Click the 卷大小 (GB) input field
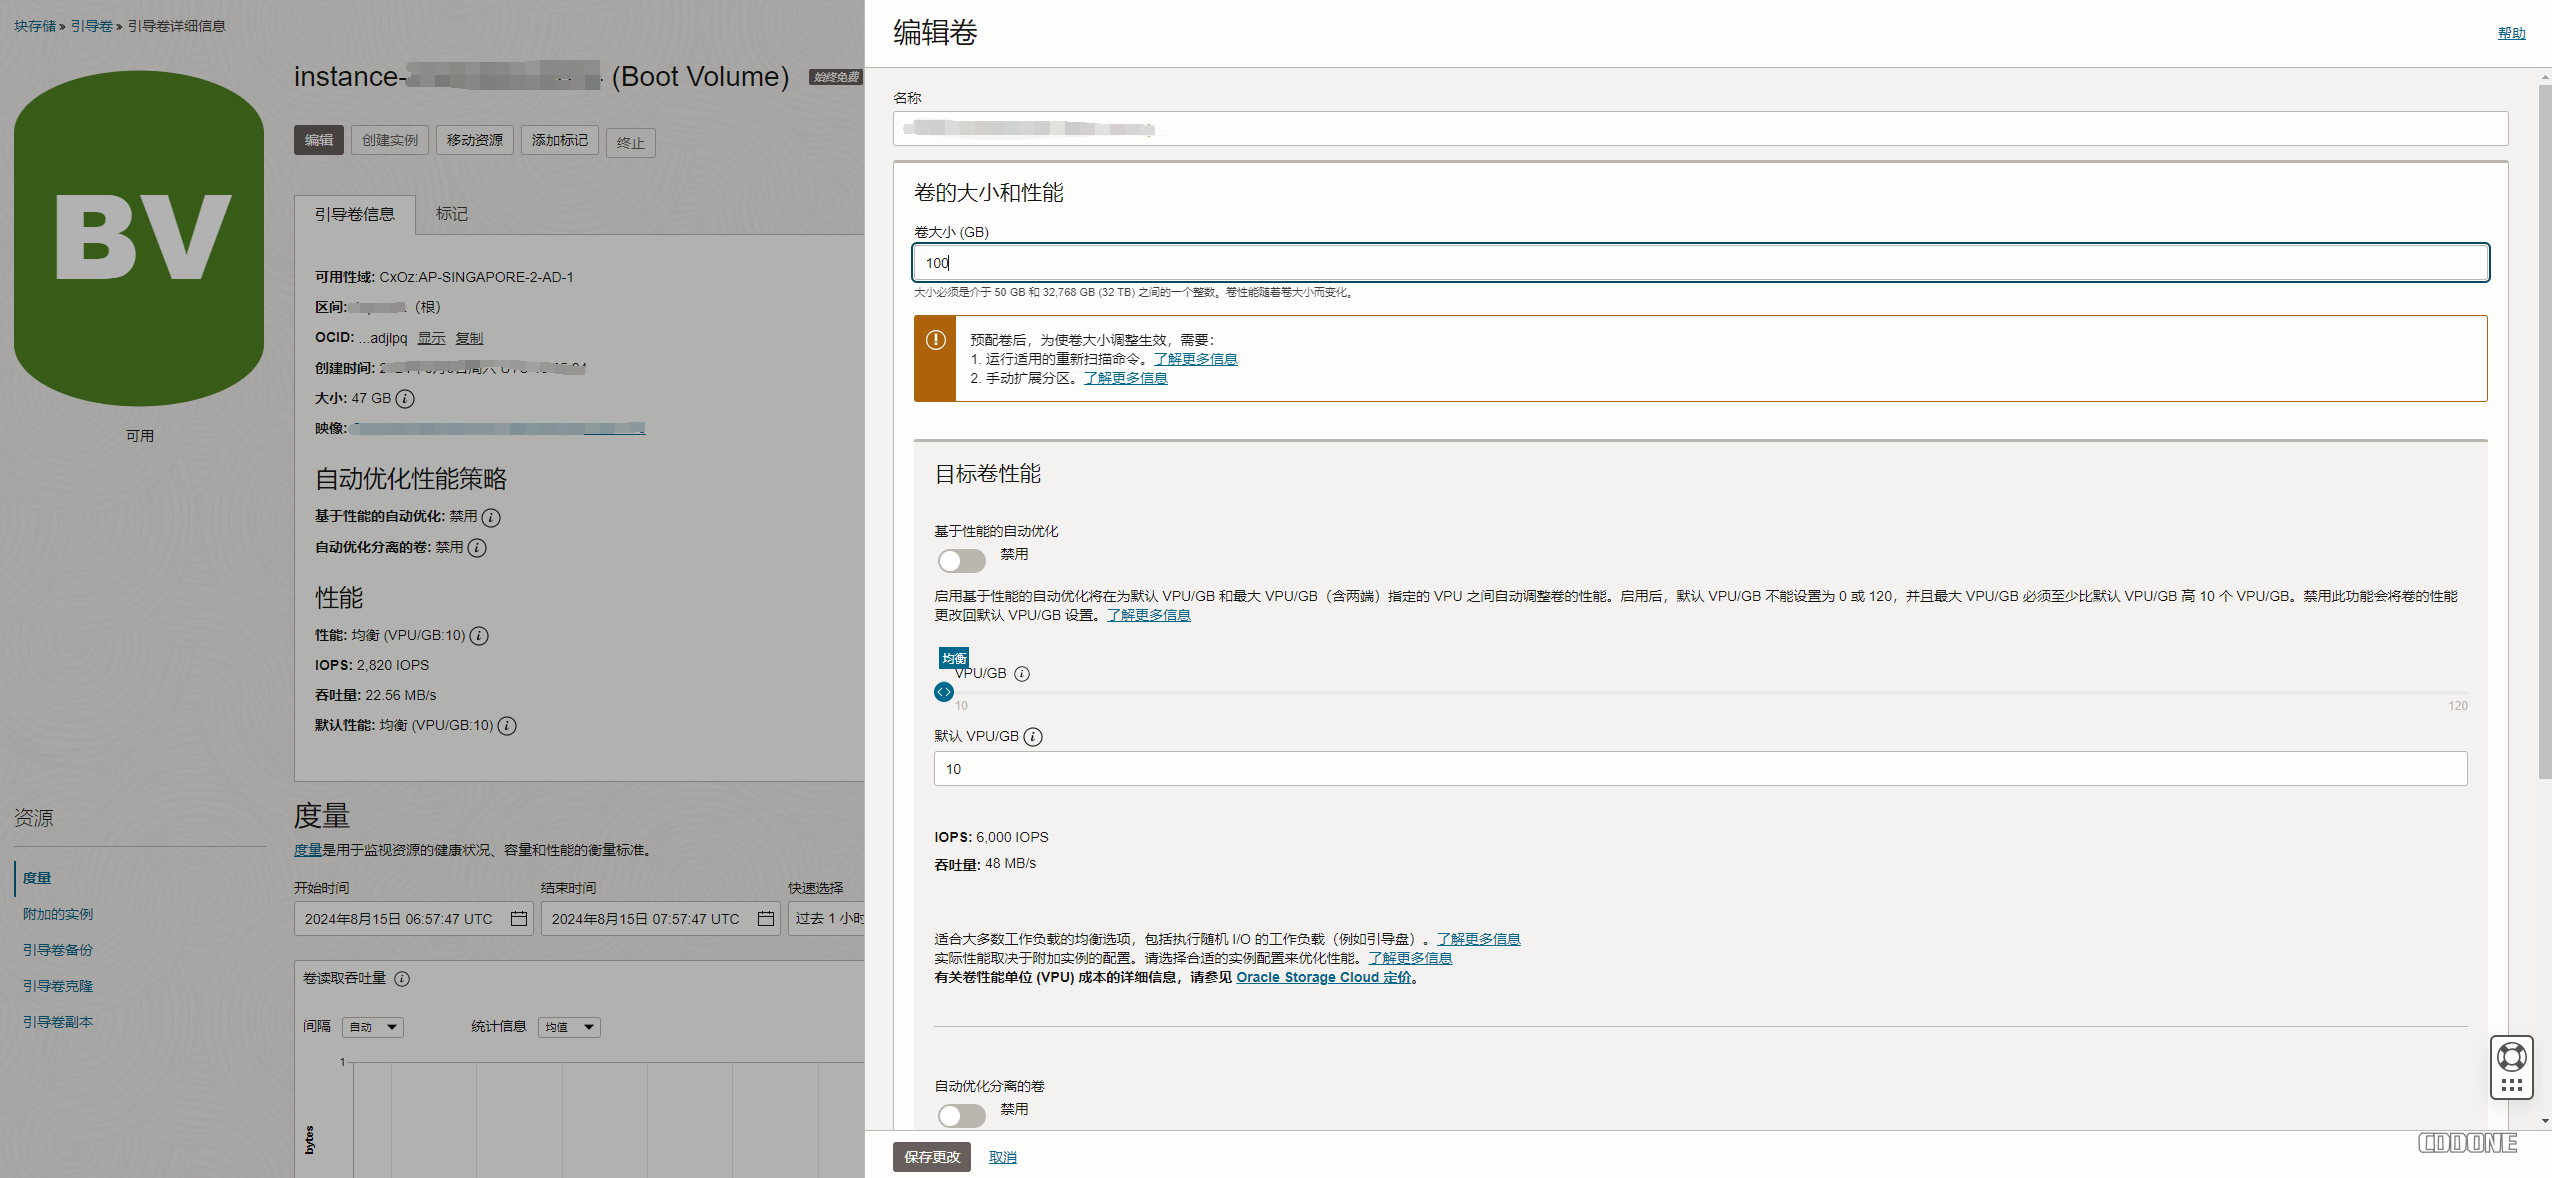Viewport: 2552px width, 1178px height. [x=1700, y=263]
